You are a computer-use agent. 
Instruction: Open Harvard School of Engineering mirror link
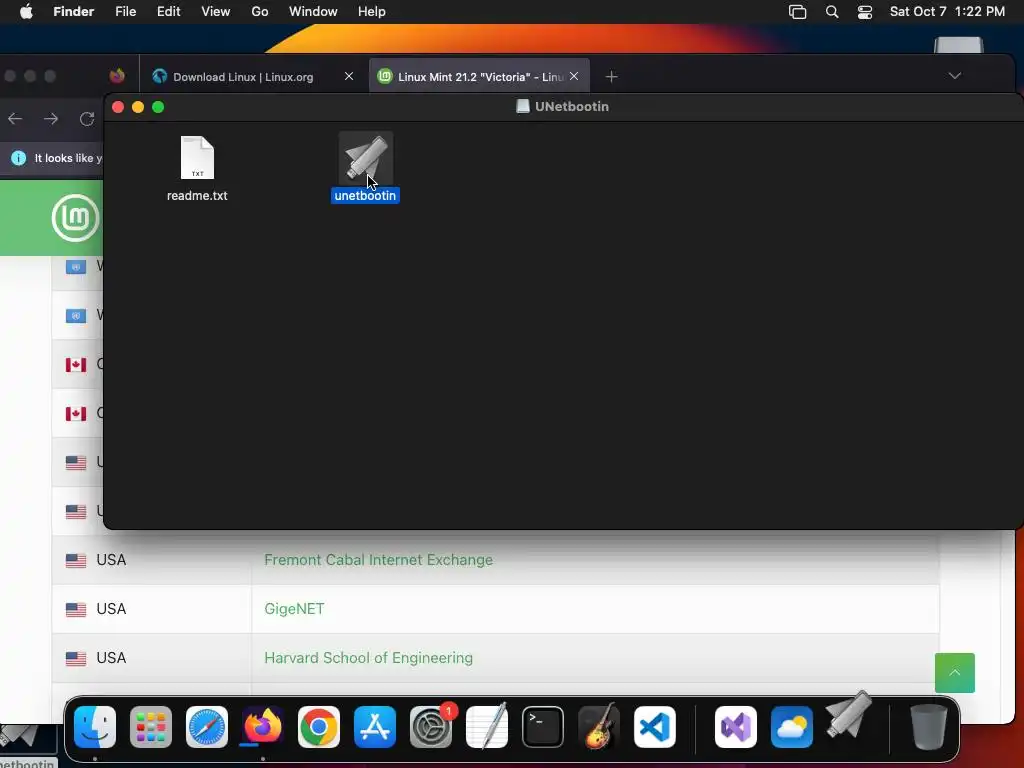coord(368,658)
